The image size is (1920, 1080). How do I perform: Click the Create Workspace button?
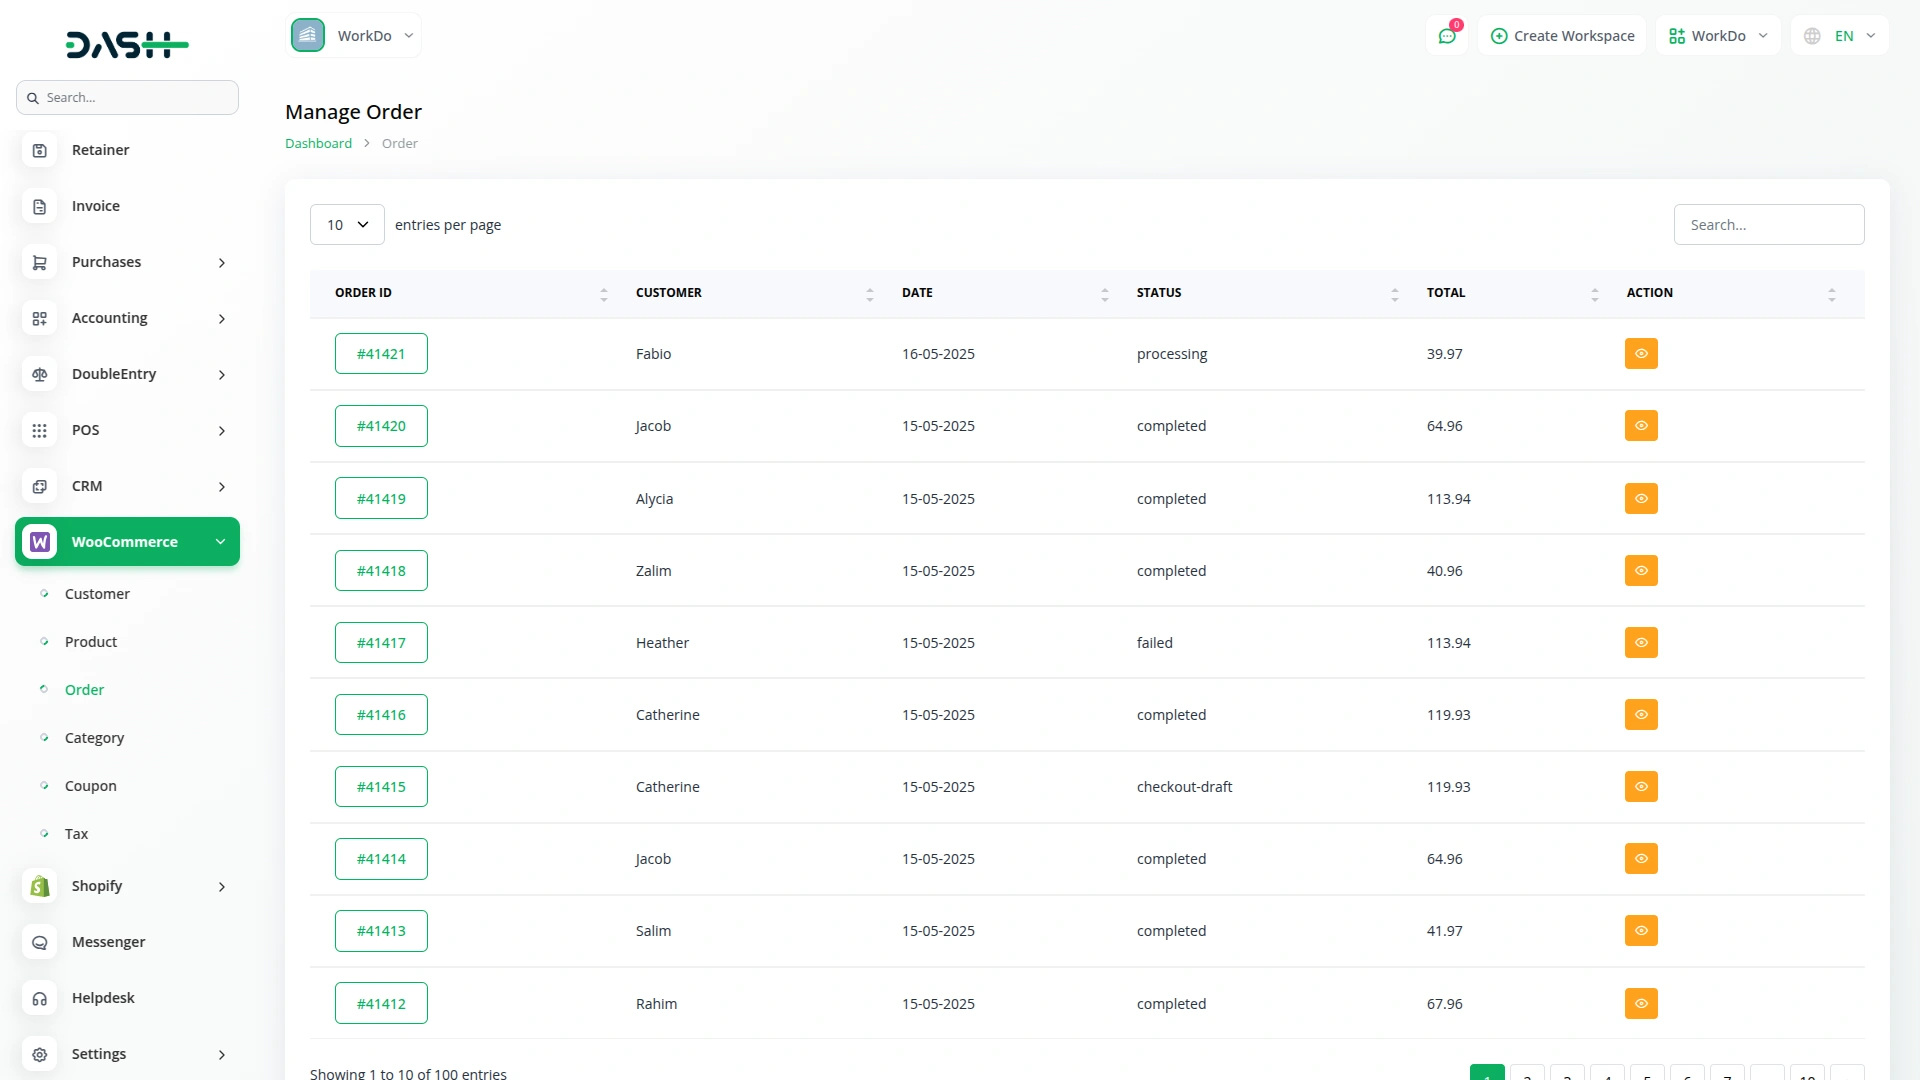point(1562,35)
